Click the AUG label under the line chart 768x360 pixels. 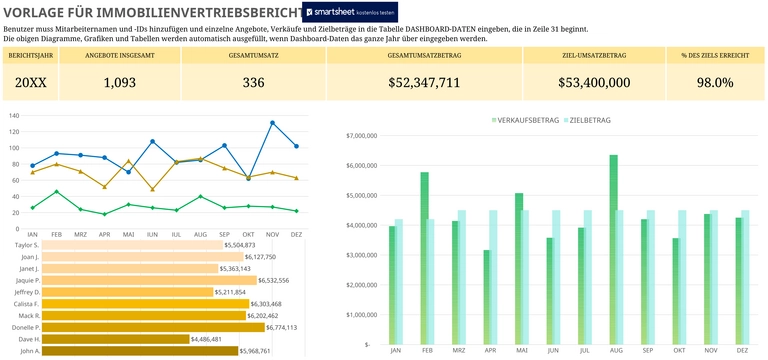(x=200, y=235)
